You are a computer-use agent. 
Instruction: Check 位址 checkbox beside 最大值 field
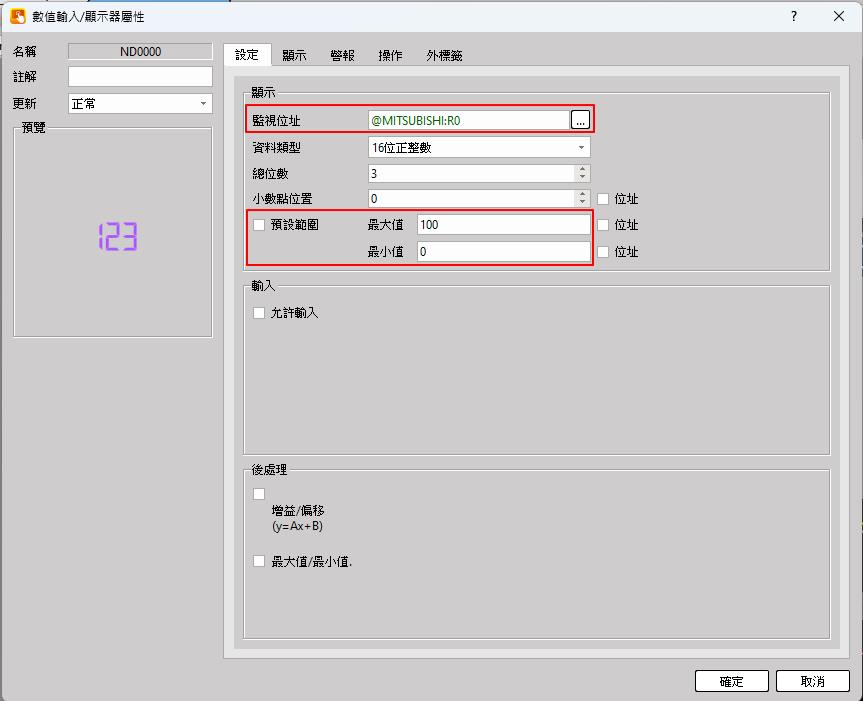(603, 225)
